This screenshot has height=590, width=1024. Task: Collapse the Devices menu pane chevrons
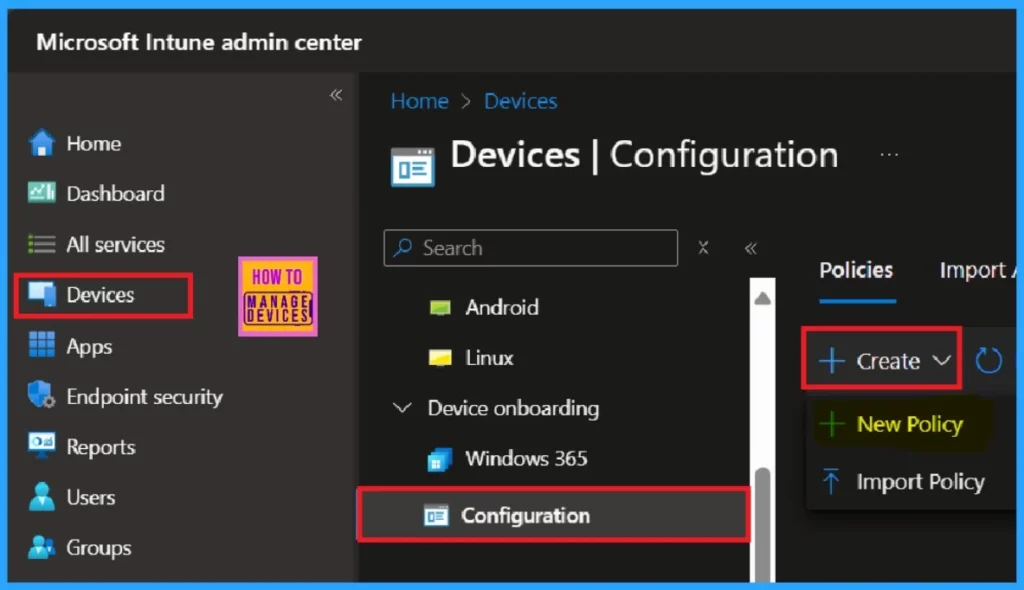(750, 248)
